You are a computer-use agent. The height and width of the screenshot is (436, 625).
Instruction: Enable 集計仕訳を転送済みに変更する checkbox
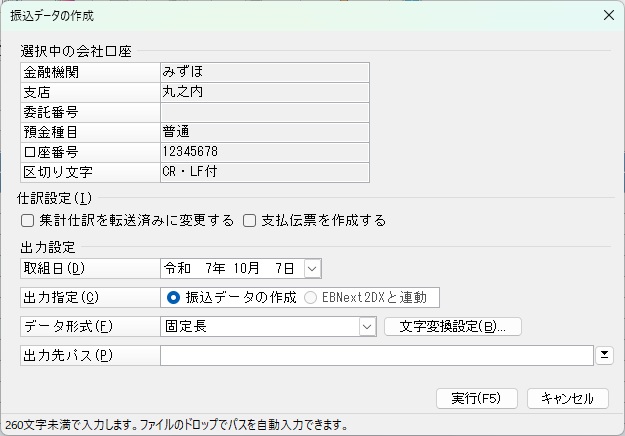pyautogui.click(x=27, y=220)
